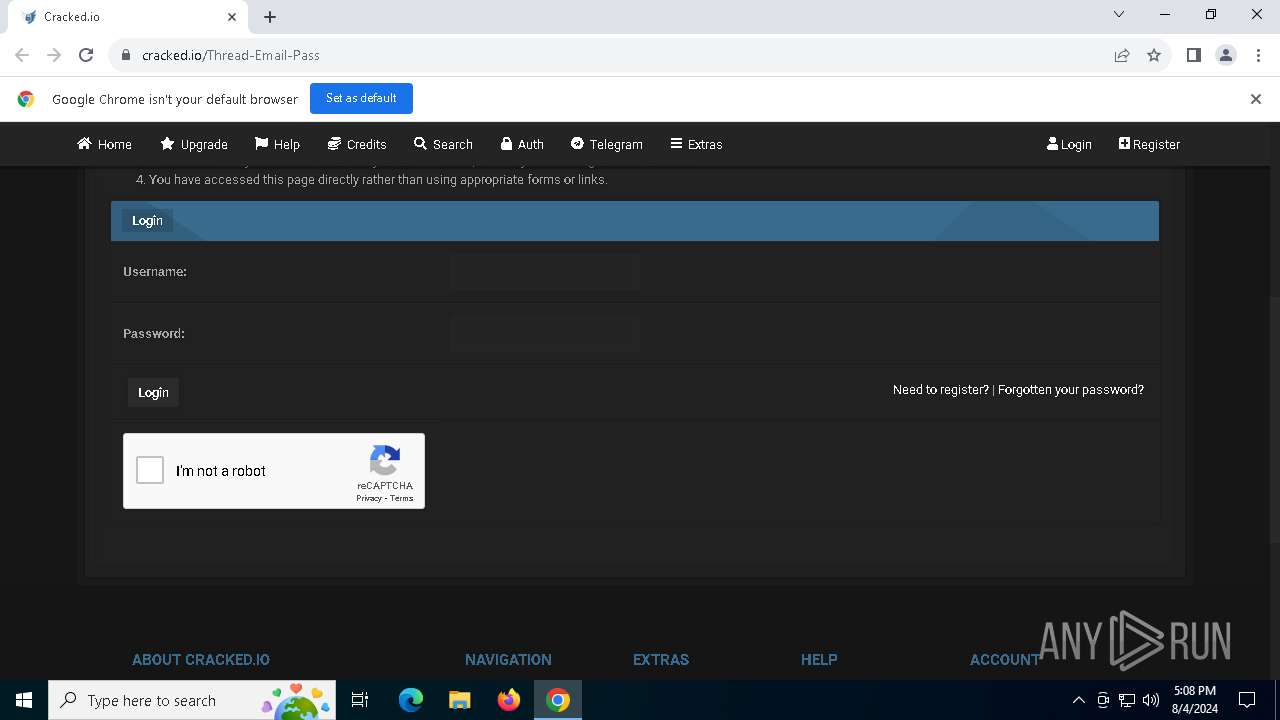Expand the Extras menu
Screen dimensions: 1280x720
(x=696, y=144)
